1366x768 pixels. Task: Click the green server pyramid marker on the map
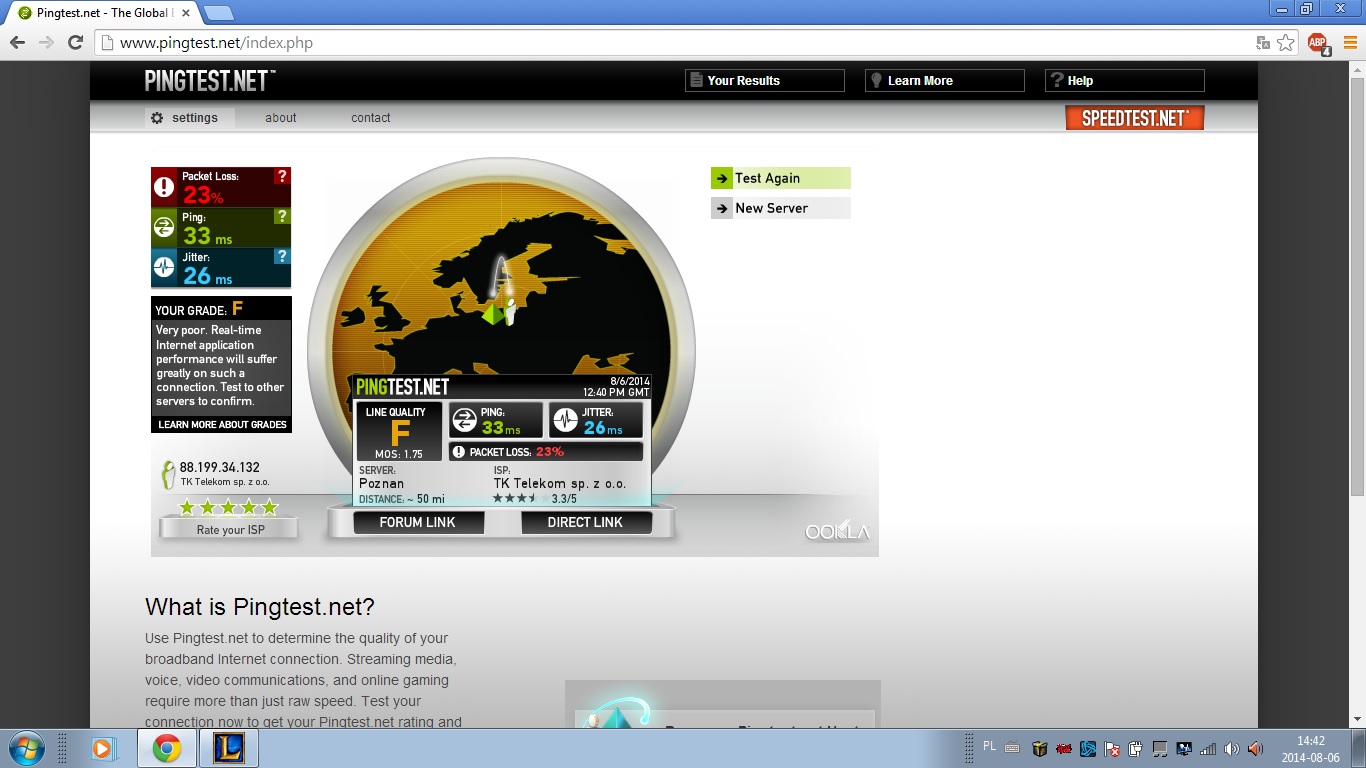pyautogui.click(x=491, y=314)
